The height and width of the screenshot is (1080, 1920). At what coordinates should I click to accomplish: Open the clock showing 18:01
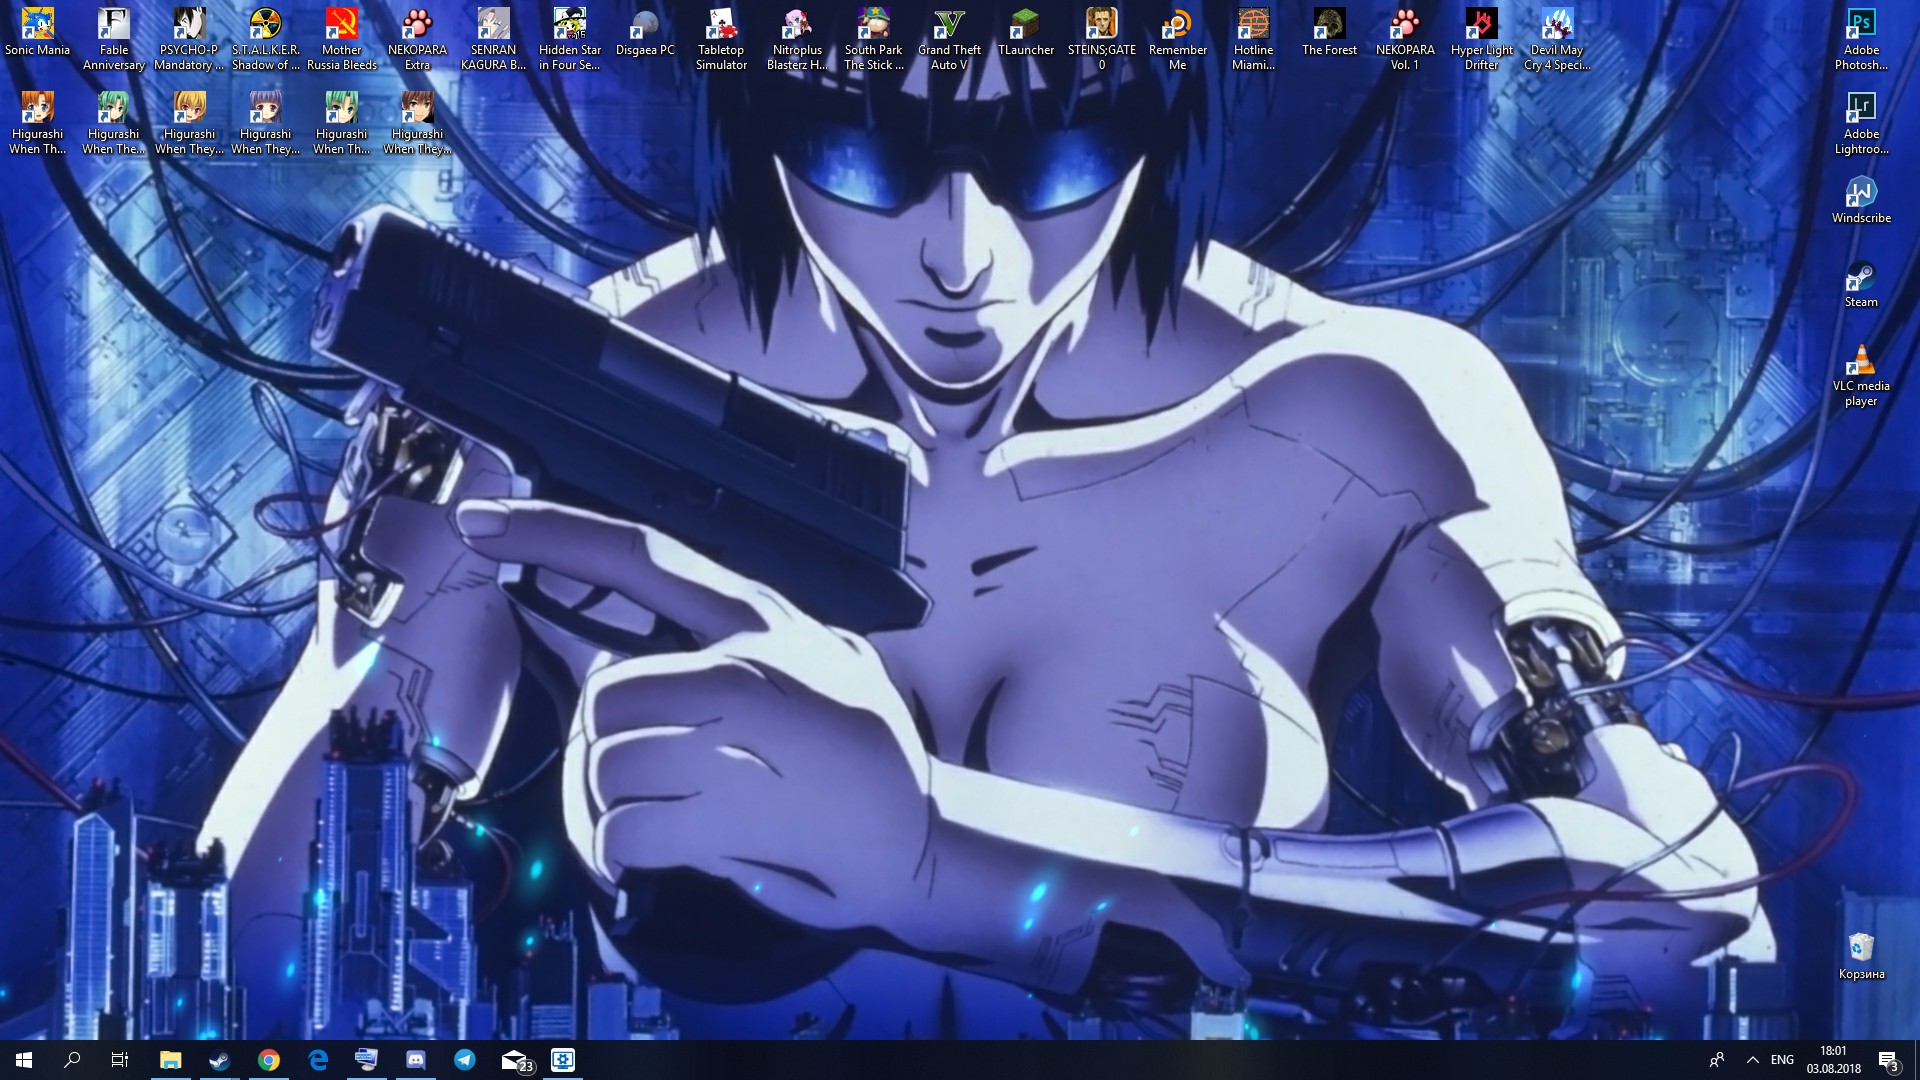pyautogui.click(x=1834, y=1060)
